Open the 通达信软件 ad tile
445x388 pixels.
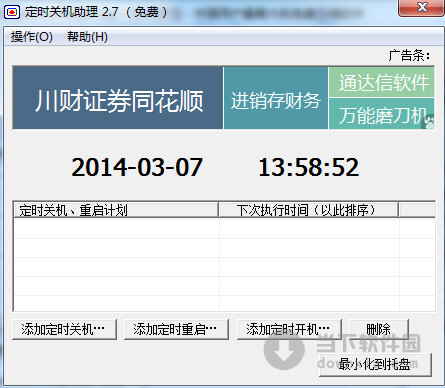click(382, 82)
